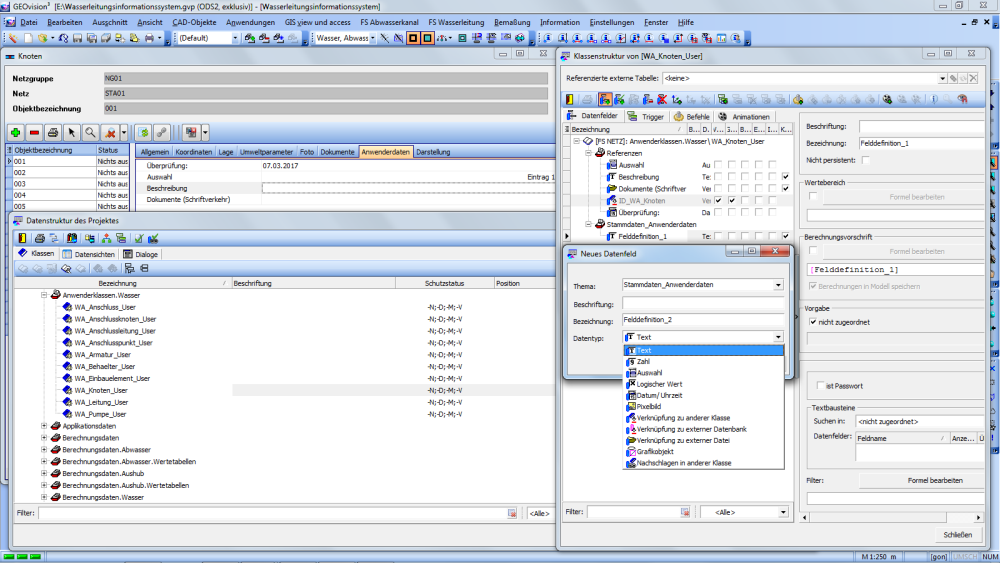The height and width of the screenshot is (563, 1000).
Task: Switch to the Trigger tab in Klassenstruktur
Action: pyautogui.click(x=646, y=117)
